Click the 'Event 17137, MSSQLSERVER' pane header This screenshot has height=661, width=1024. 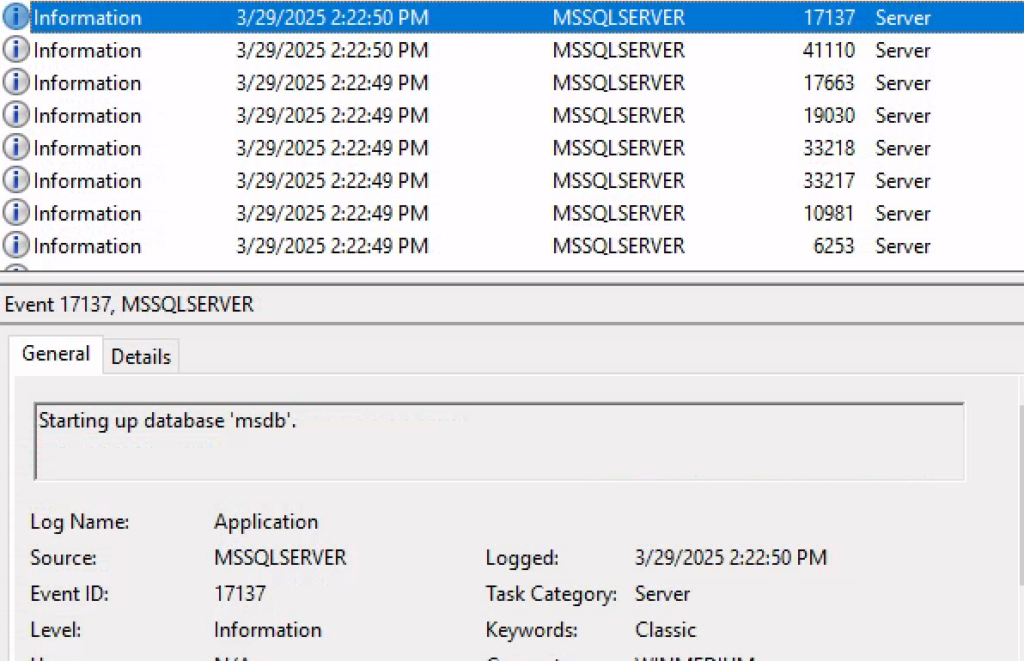(130, 305)
